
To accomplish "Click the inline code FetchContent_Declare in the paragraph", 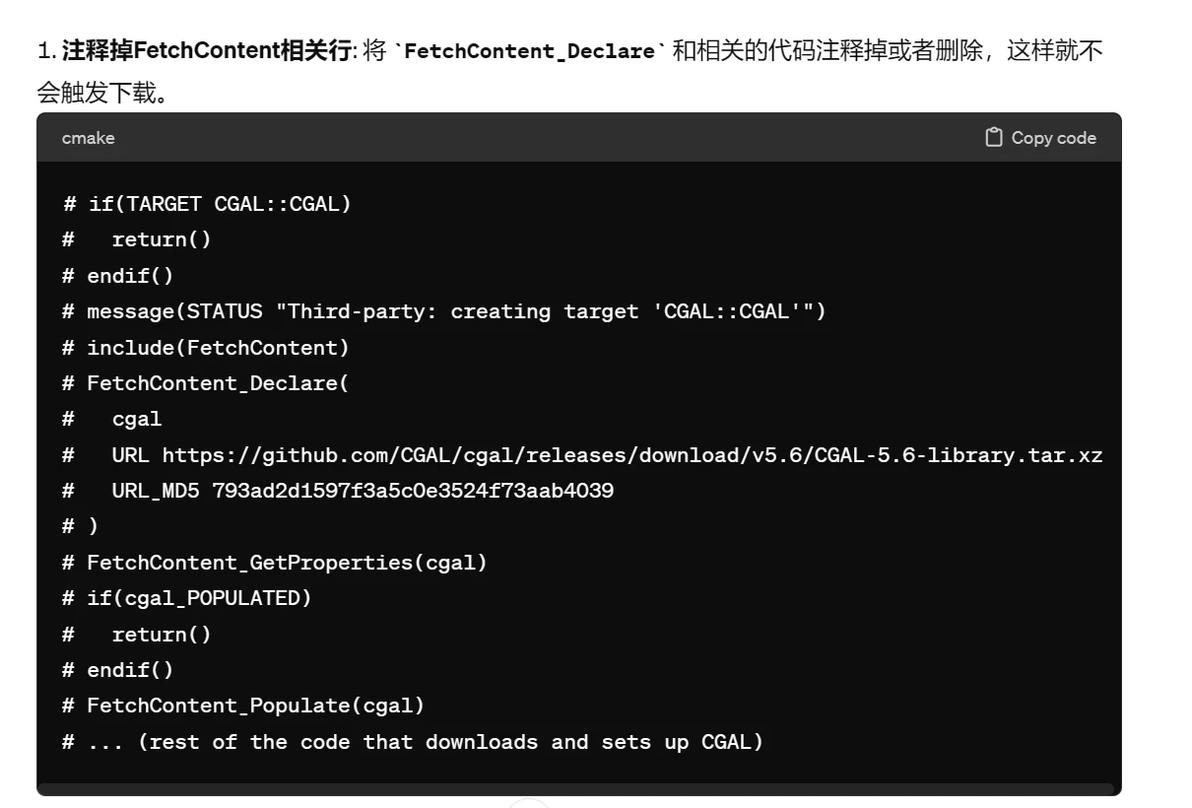I will pyautogui.click(x=529, y=52).
